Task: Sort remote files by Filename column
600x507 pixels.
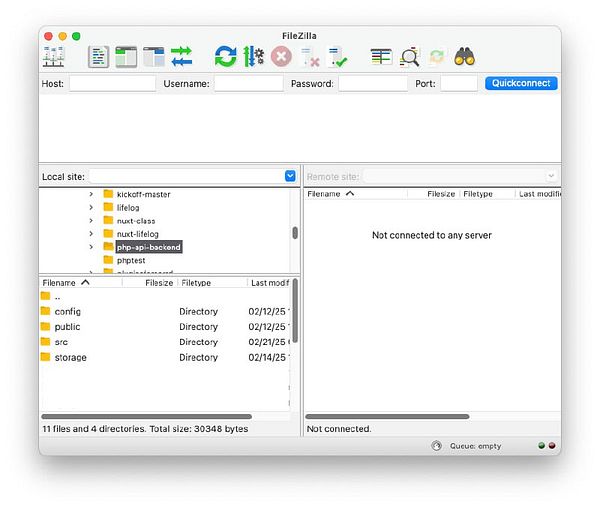Action: click(x=356, y=194)
